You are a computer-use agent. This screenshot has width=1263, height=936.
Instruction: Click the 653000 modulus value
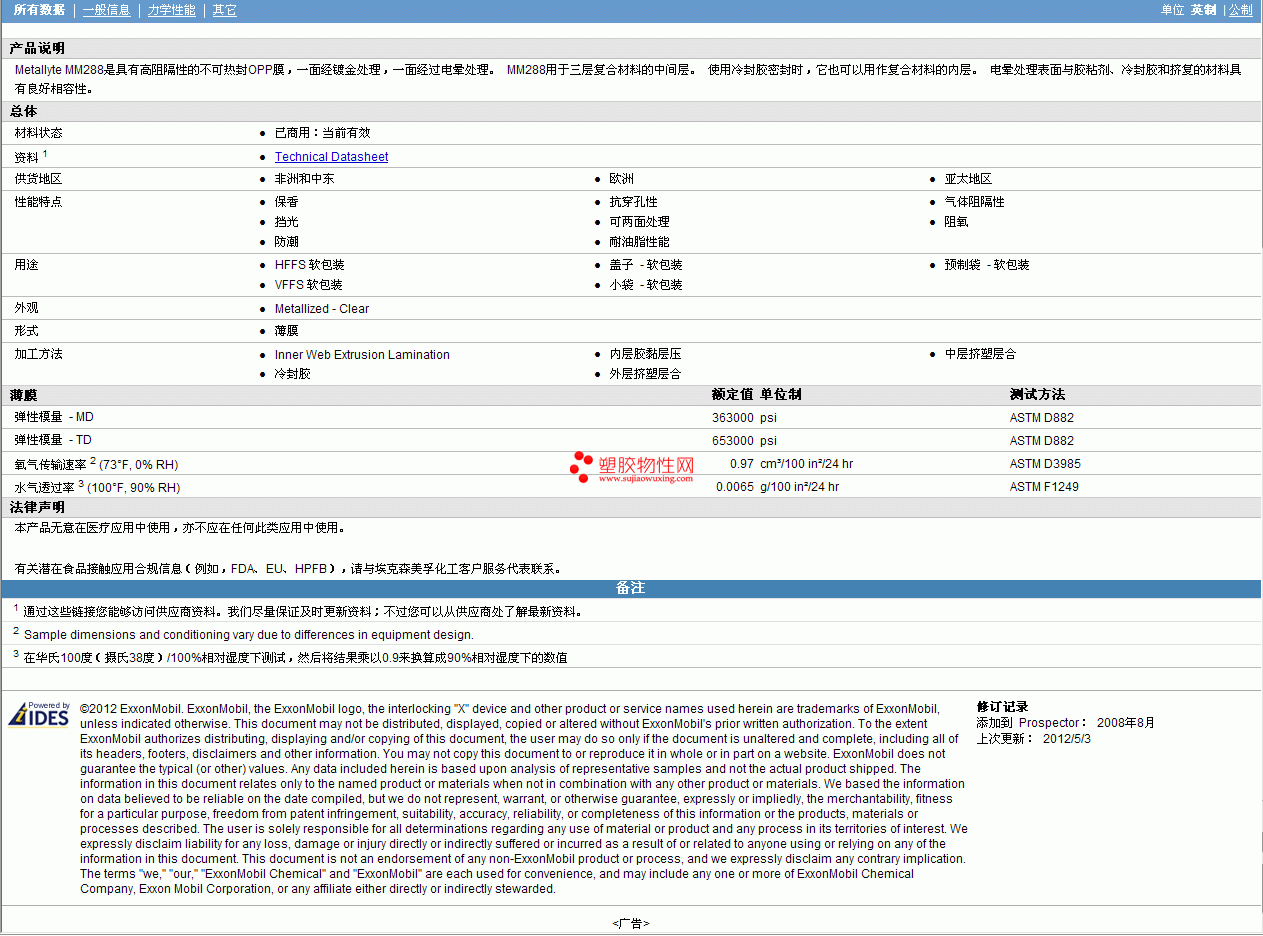(733, 441)
